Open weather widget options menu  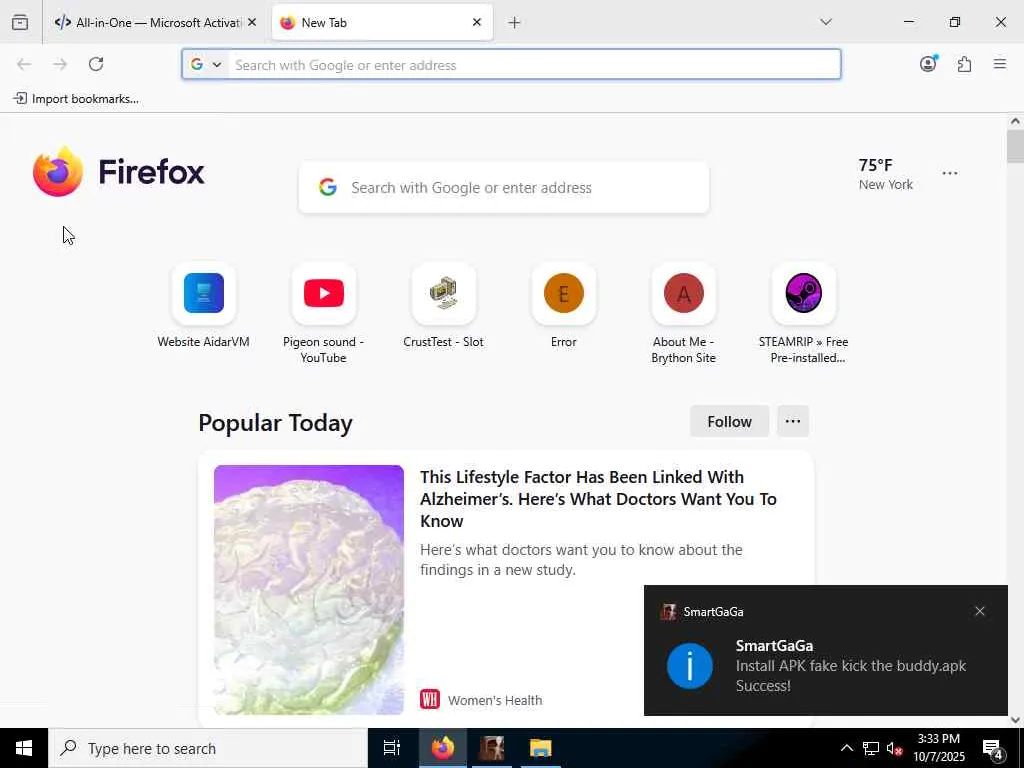point(950,174)
